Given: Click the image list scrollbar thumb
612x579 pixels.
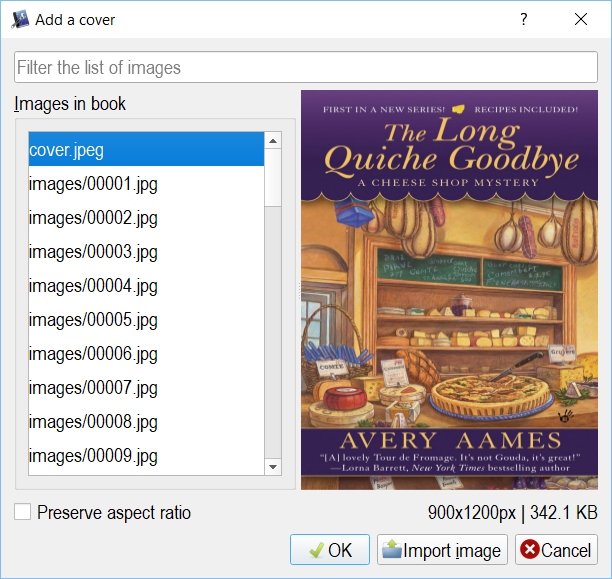Looking at the screenshot, I should pos(273,177).
